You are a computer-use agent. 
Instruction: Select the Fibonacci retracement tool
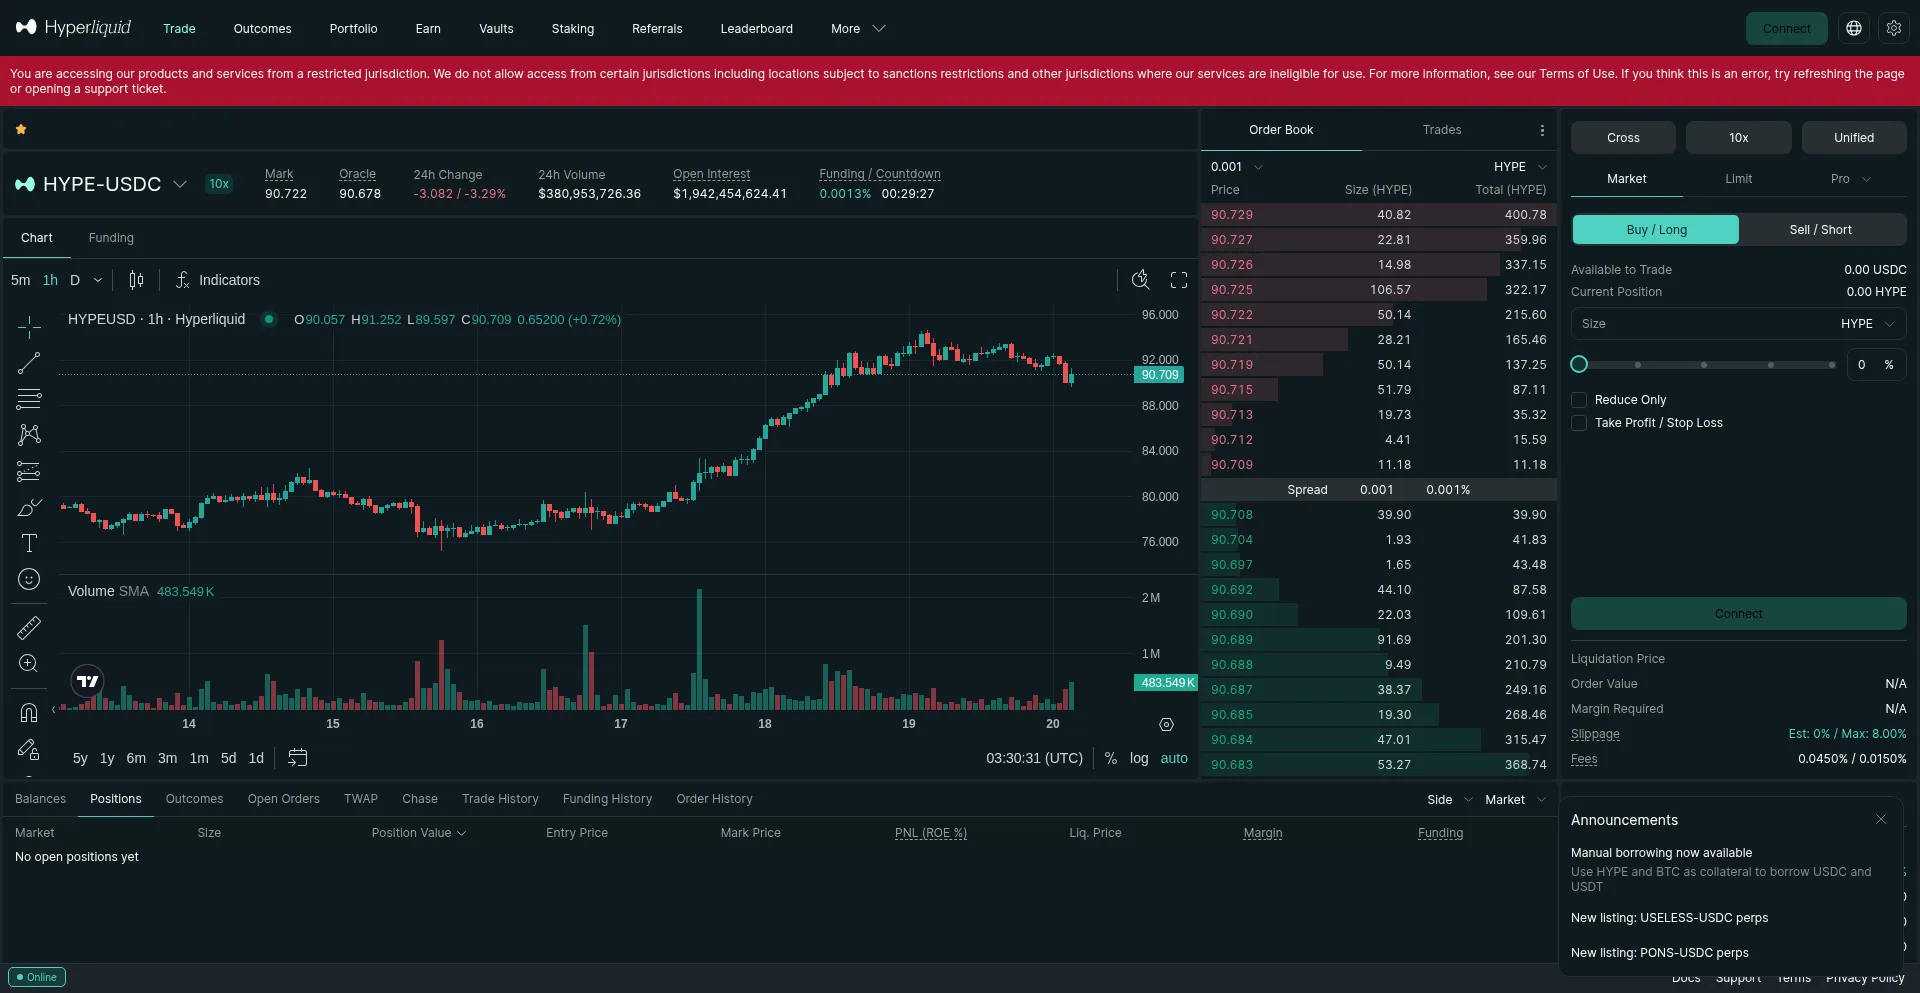(x=29, y=399)
